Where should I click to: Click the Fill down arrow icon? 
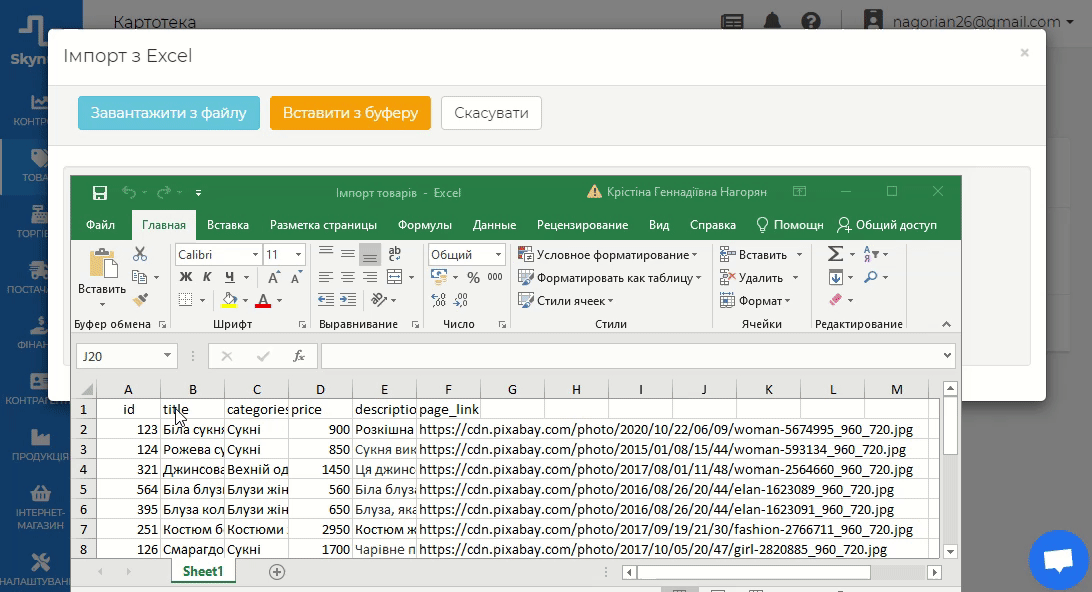[836, 277]
